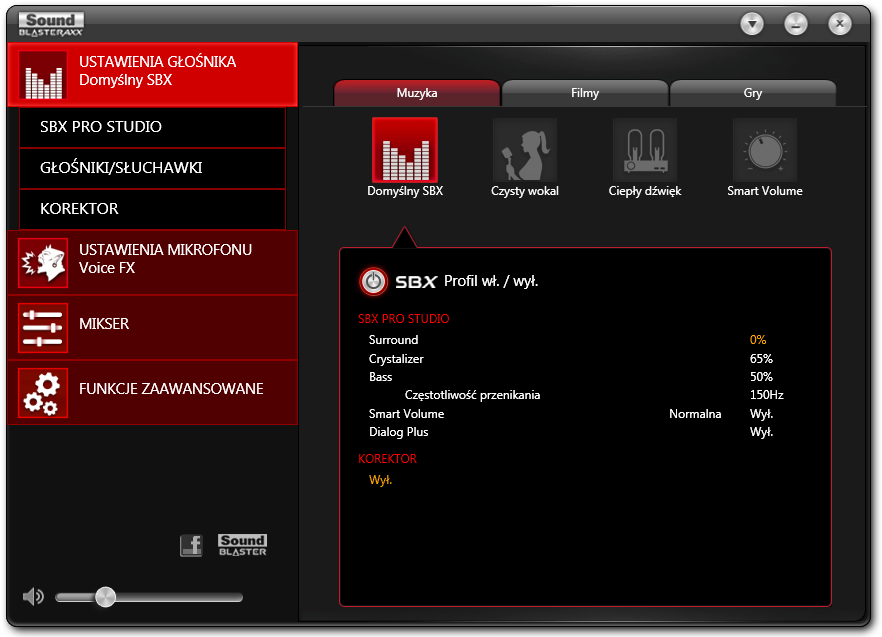This screenshot has height=637, width=882.
Task: Click the red KOREKTOR heading in profile
Action: coord(388,459)
